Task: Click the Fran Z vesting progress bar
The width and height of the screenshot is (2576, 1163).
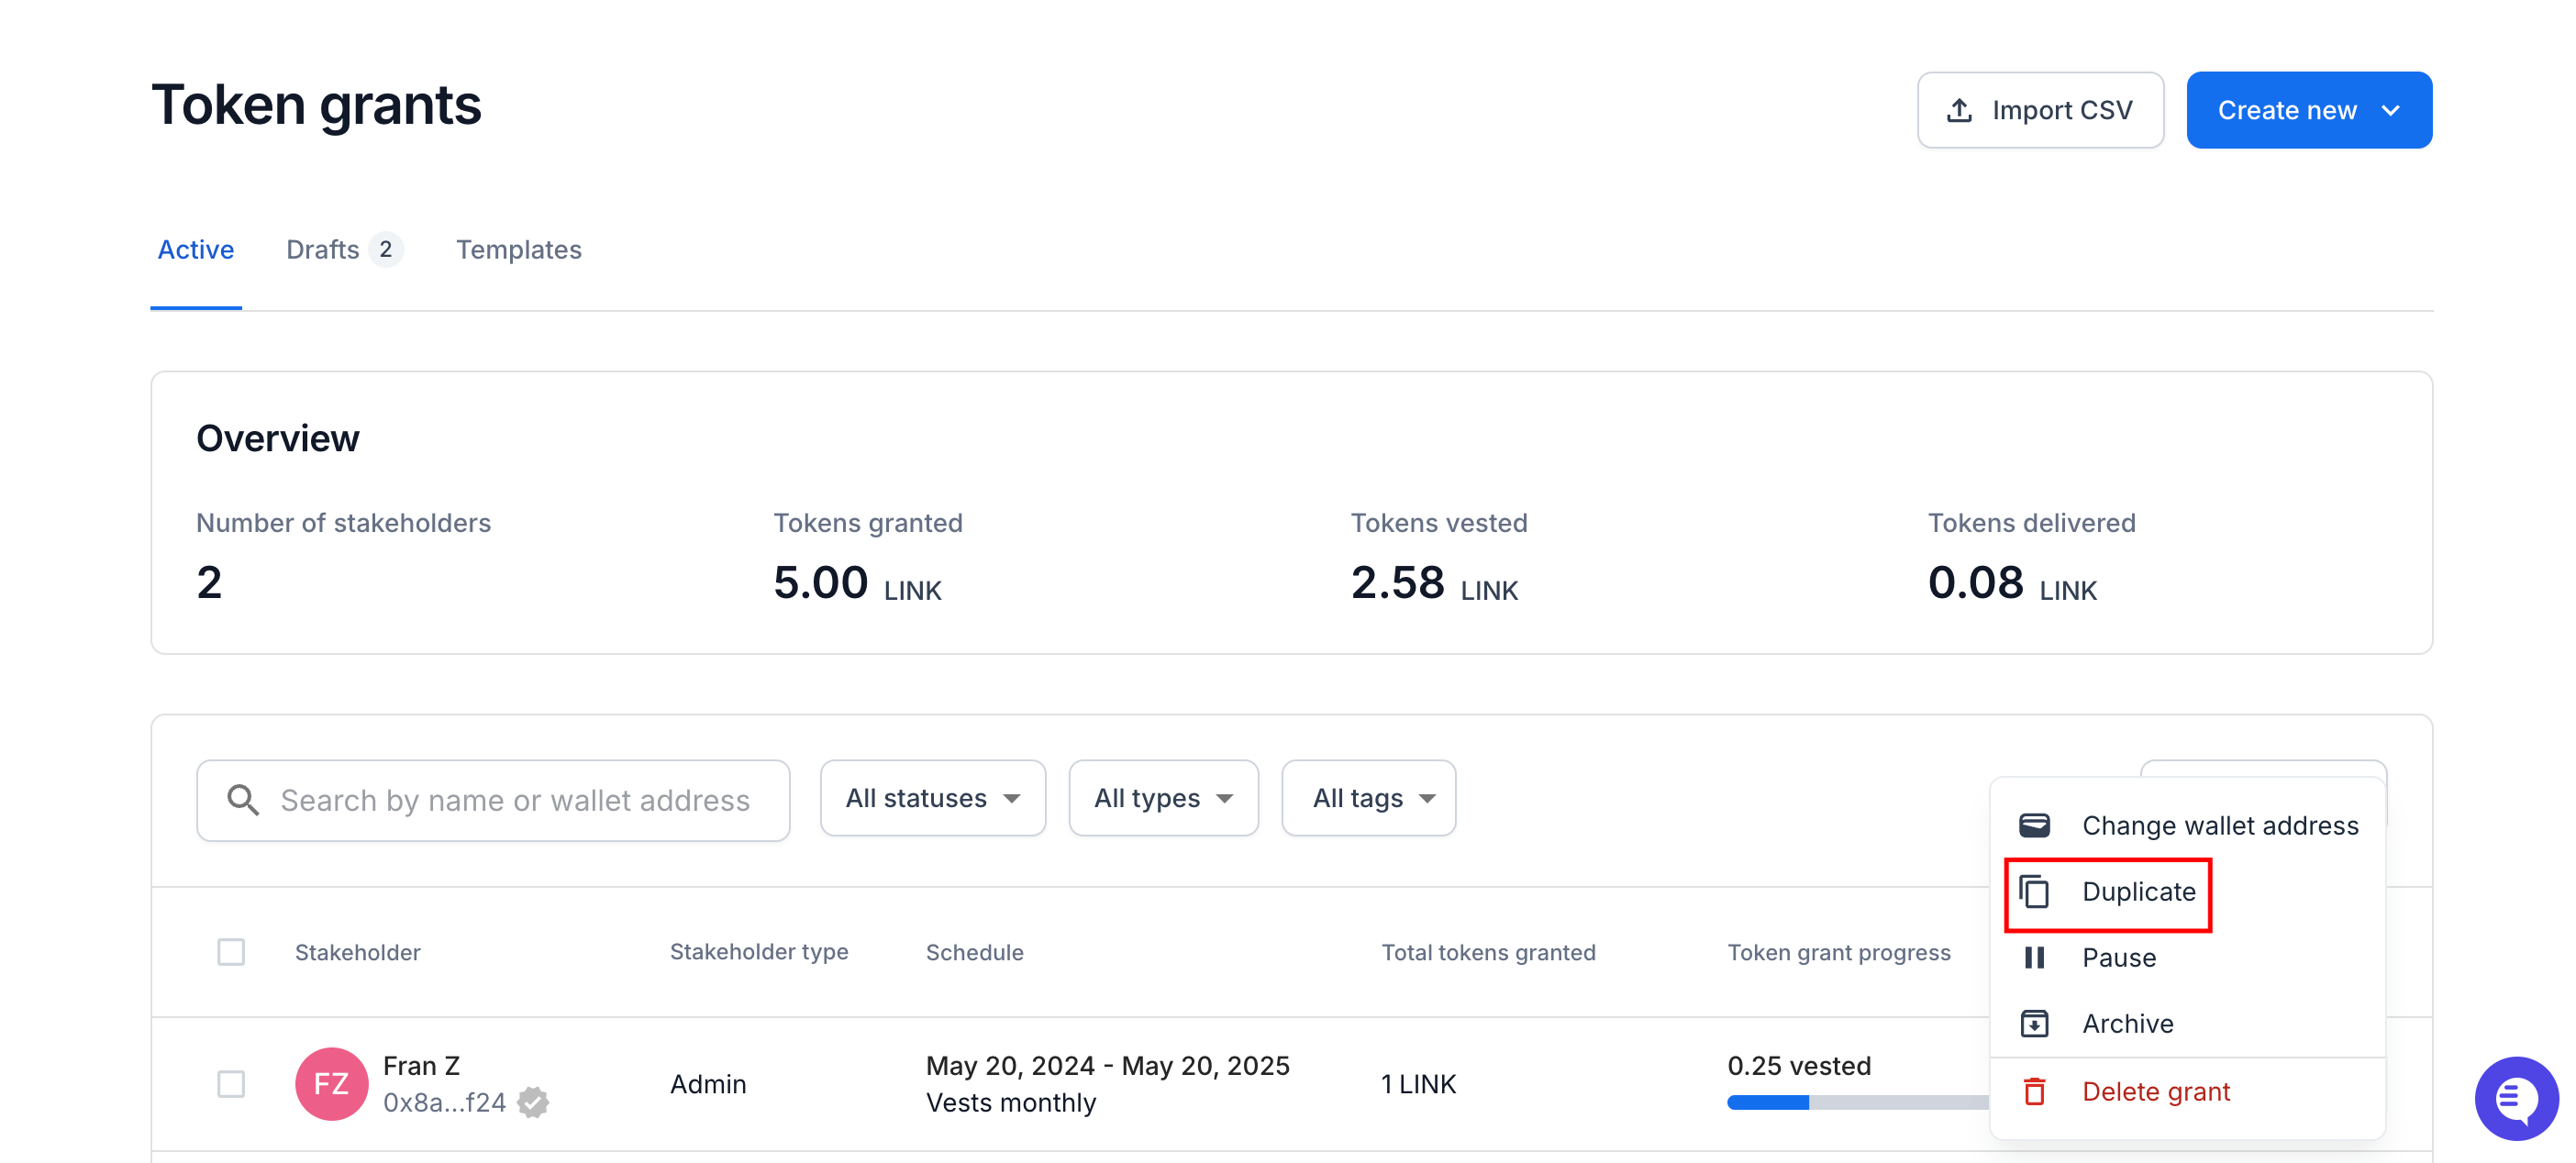Action: (x=1858, y=1102)
